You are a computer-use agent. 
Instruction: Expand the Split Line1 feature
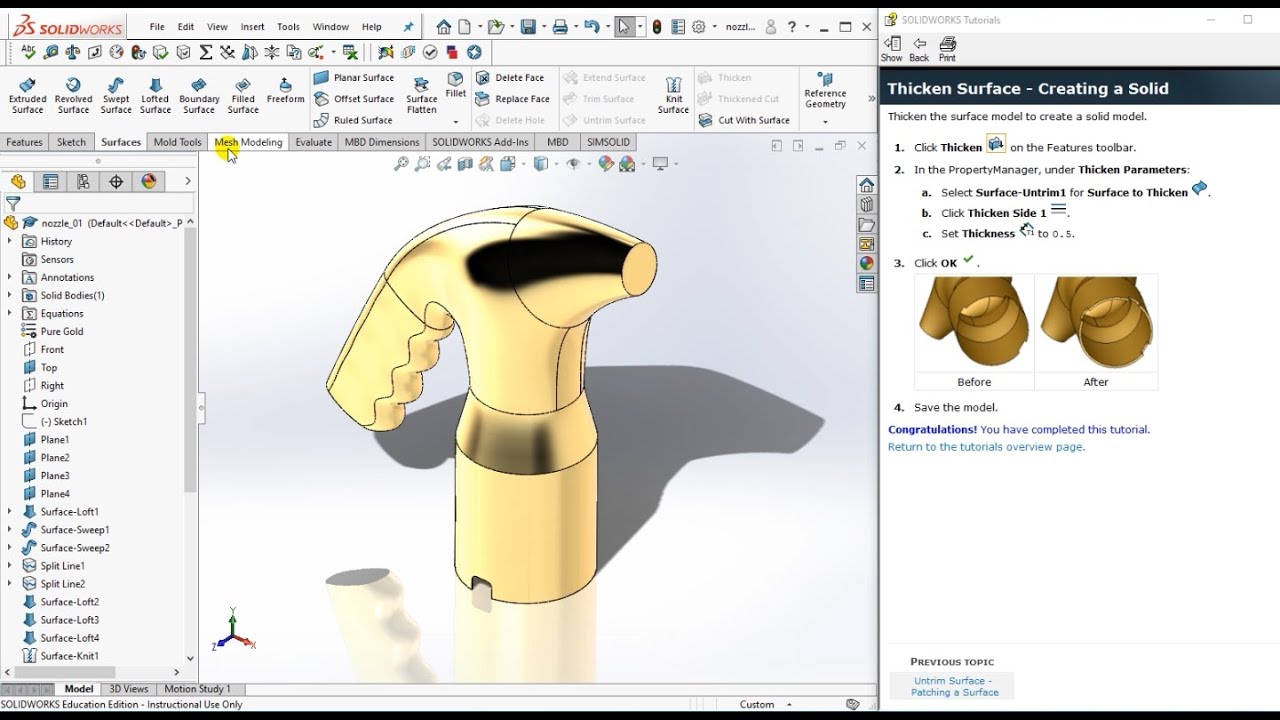coord(10,565)
